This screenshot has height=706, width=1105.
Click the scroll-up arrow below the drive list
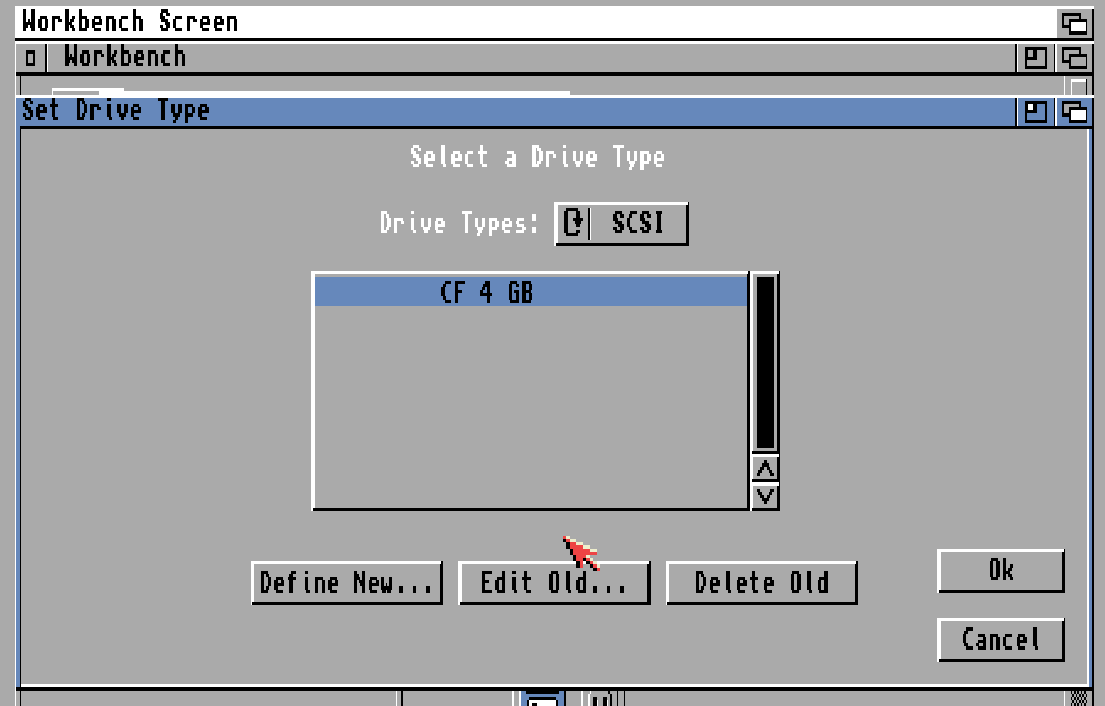(766, 470)
